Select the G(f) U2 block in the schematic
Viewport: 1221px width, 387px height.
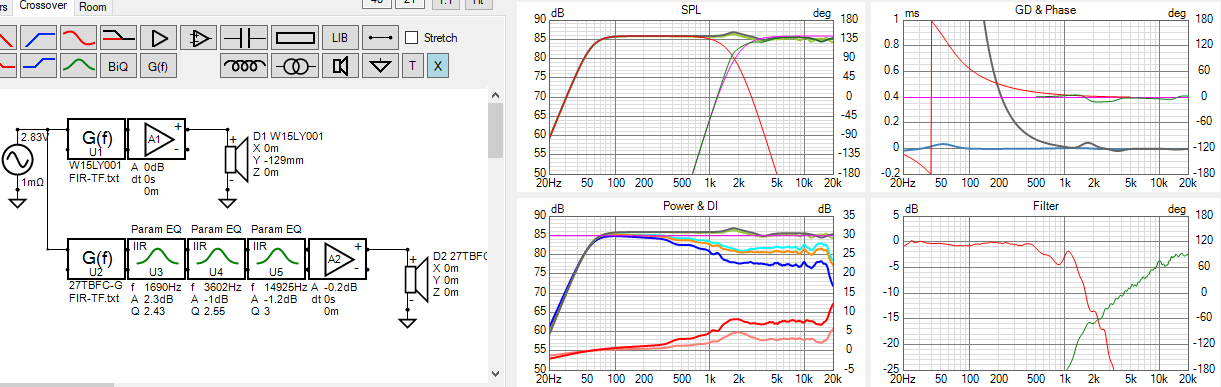[x=96, y=259]
